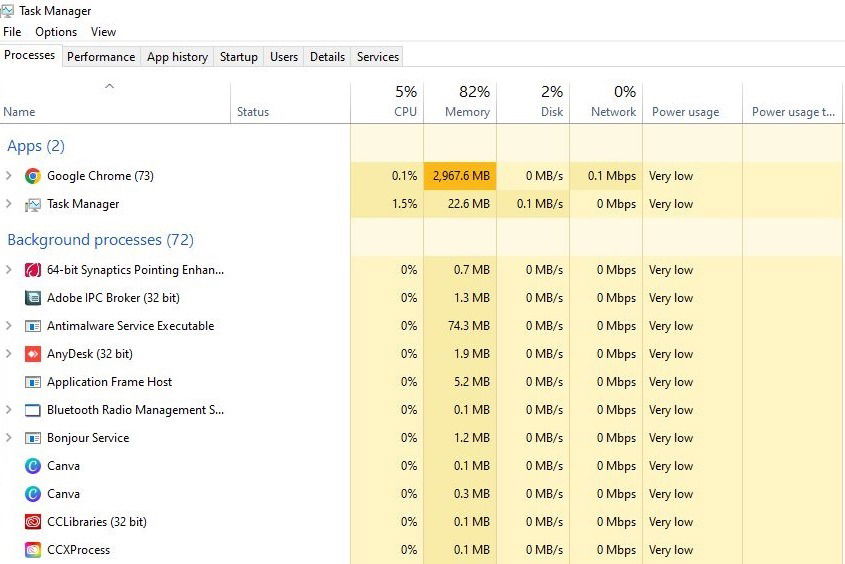This screenshot has width=845, height=564.
Task: Click the Task Manager process icon
Action: click(x=33, y=204)
